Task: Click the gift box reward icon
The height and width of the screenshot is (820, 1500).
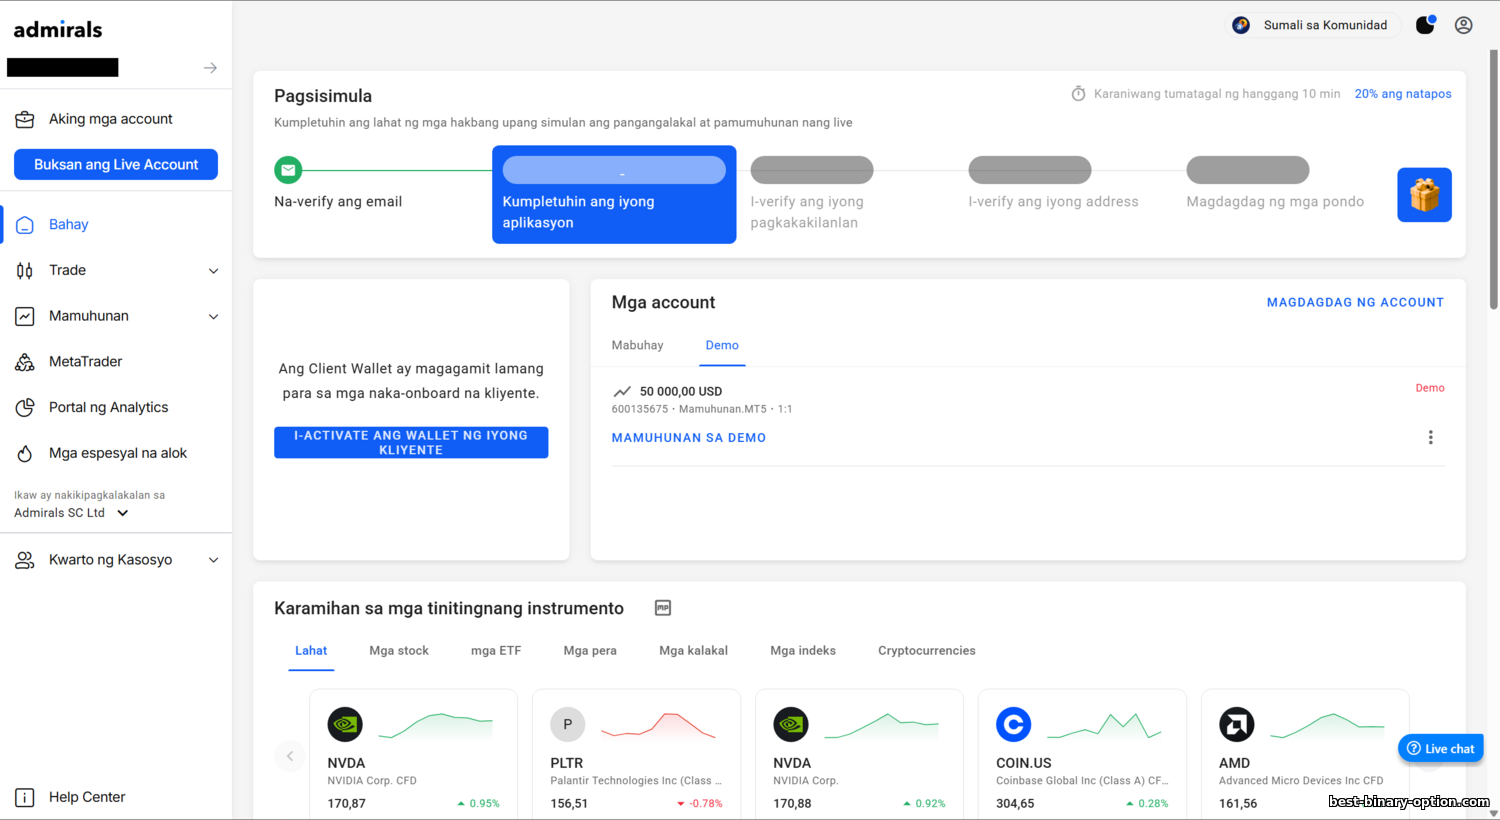Action: click(x=1424, y=195)
